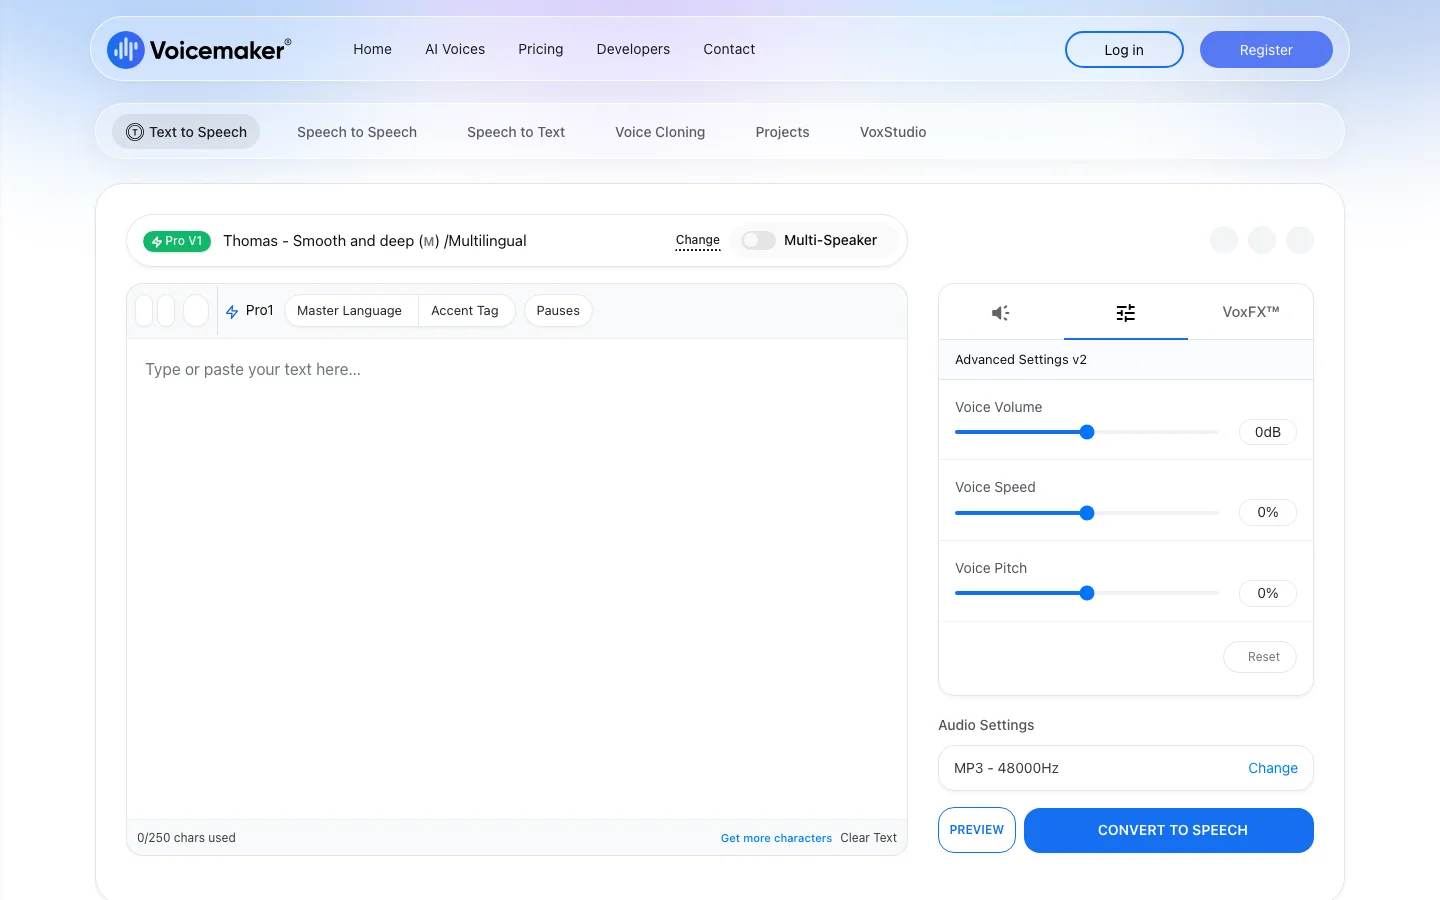1440x900 pixels.
Task: Switch to Speech to Speech tab
Action: pos(357,132)
